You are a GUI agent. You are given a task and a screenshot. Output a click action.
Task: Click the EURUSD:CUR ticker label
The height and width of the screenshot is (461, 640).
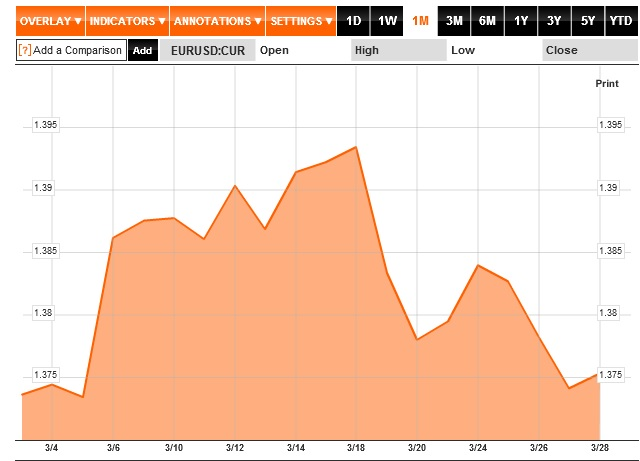point(208,50)
